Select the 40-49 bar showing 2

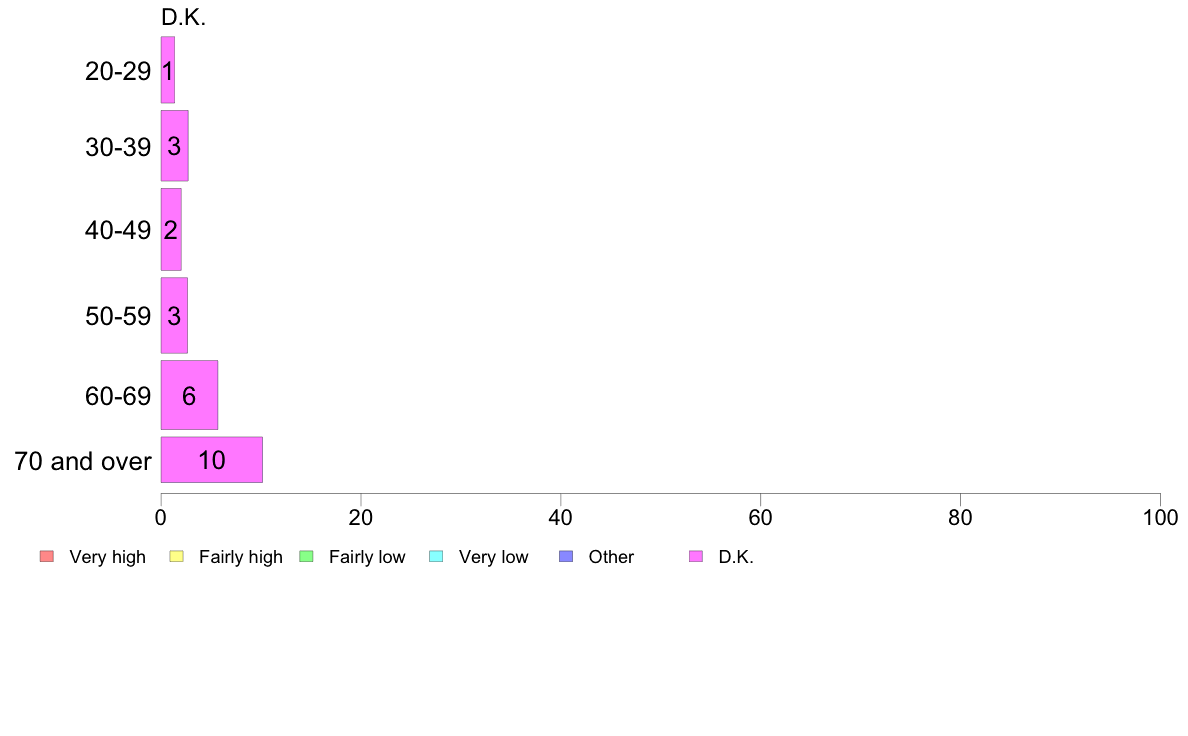[171, 229]
